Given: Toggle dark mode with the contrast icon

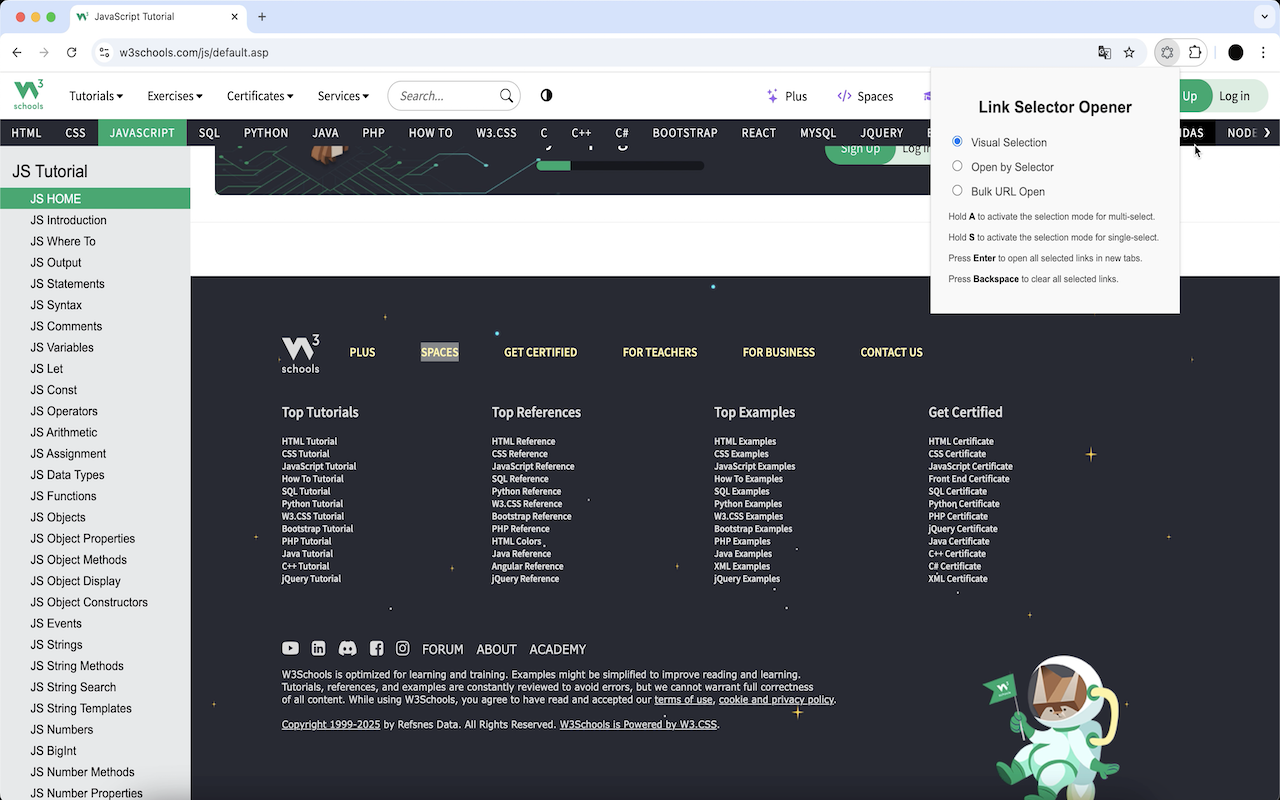Looking at the screenshot, I should (x=545, y=95).
